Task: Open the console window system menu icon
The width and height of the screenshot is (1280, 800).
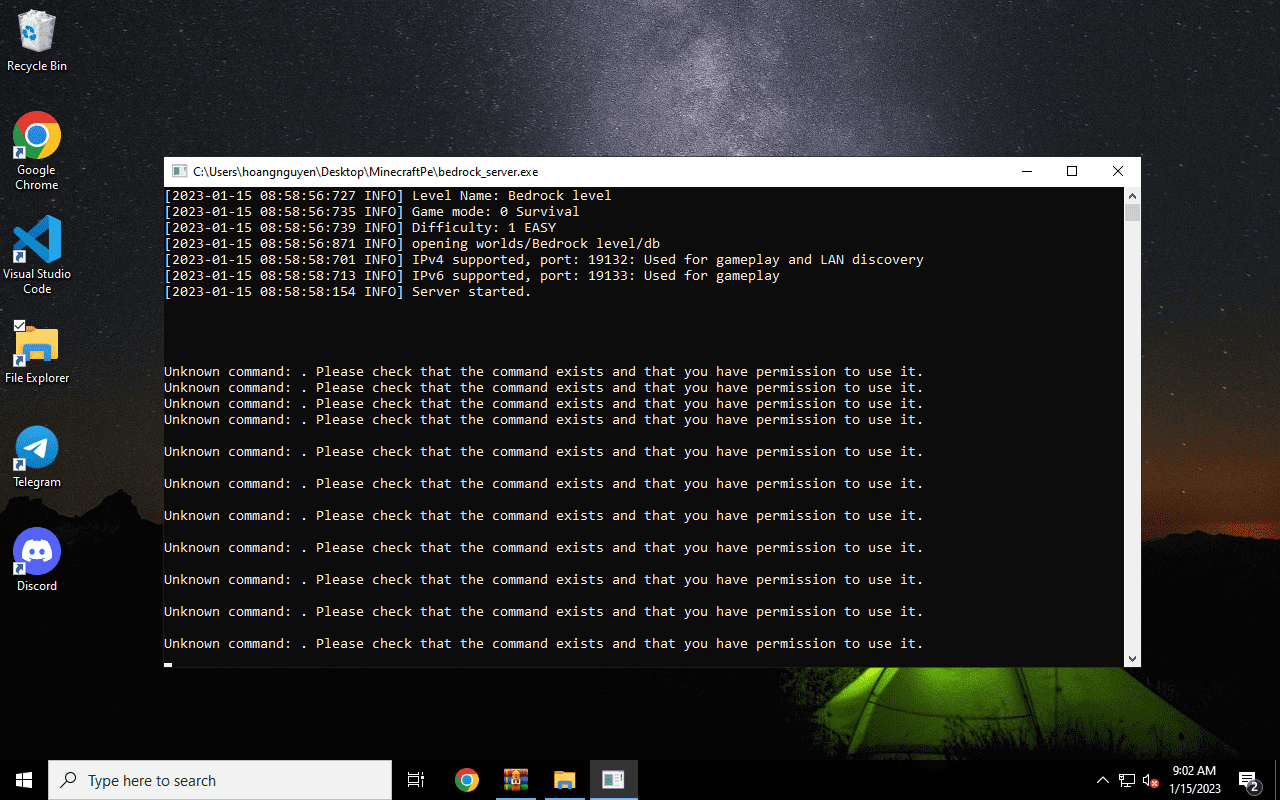Action: click(x=179, y=172)
